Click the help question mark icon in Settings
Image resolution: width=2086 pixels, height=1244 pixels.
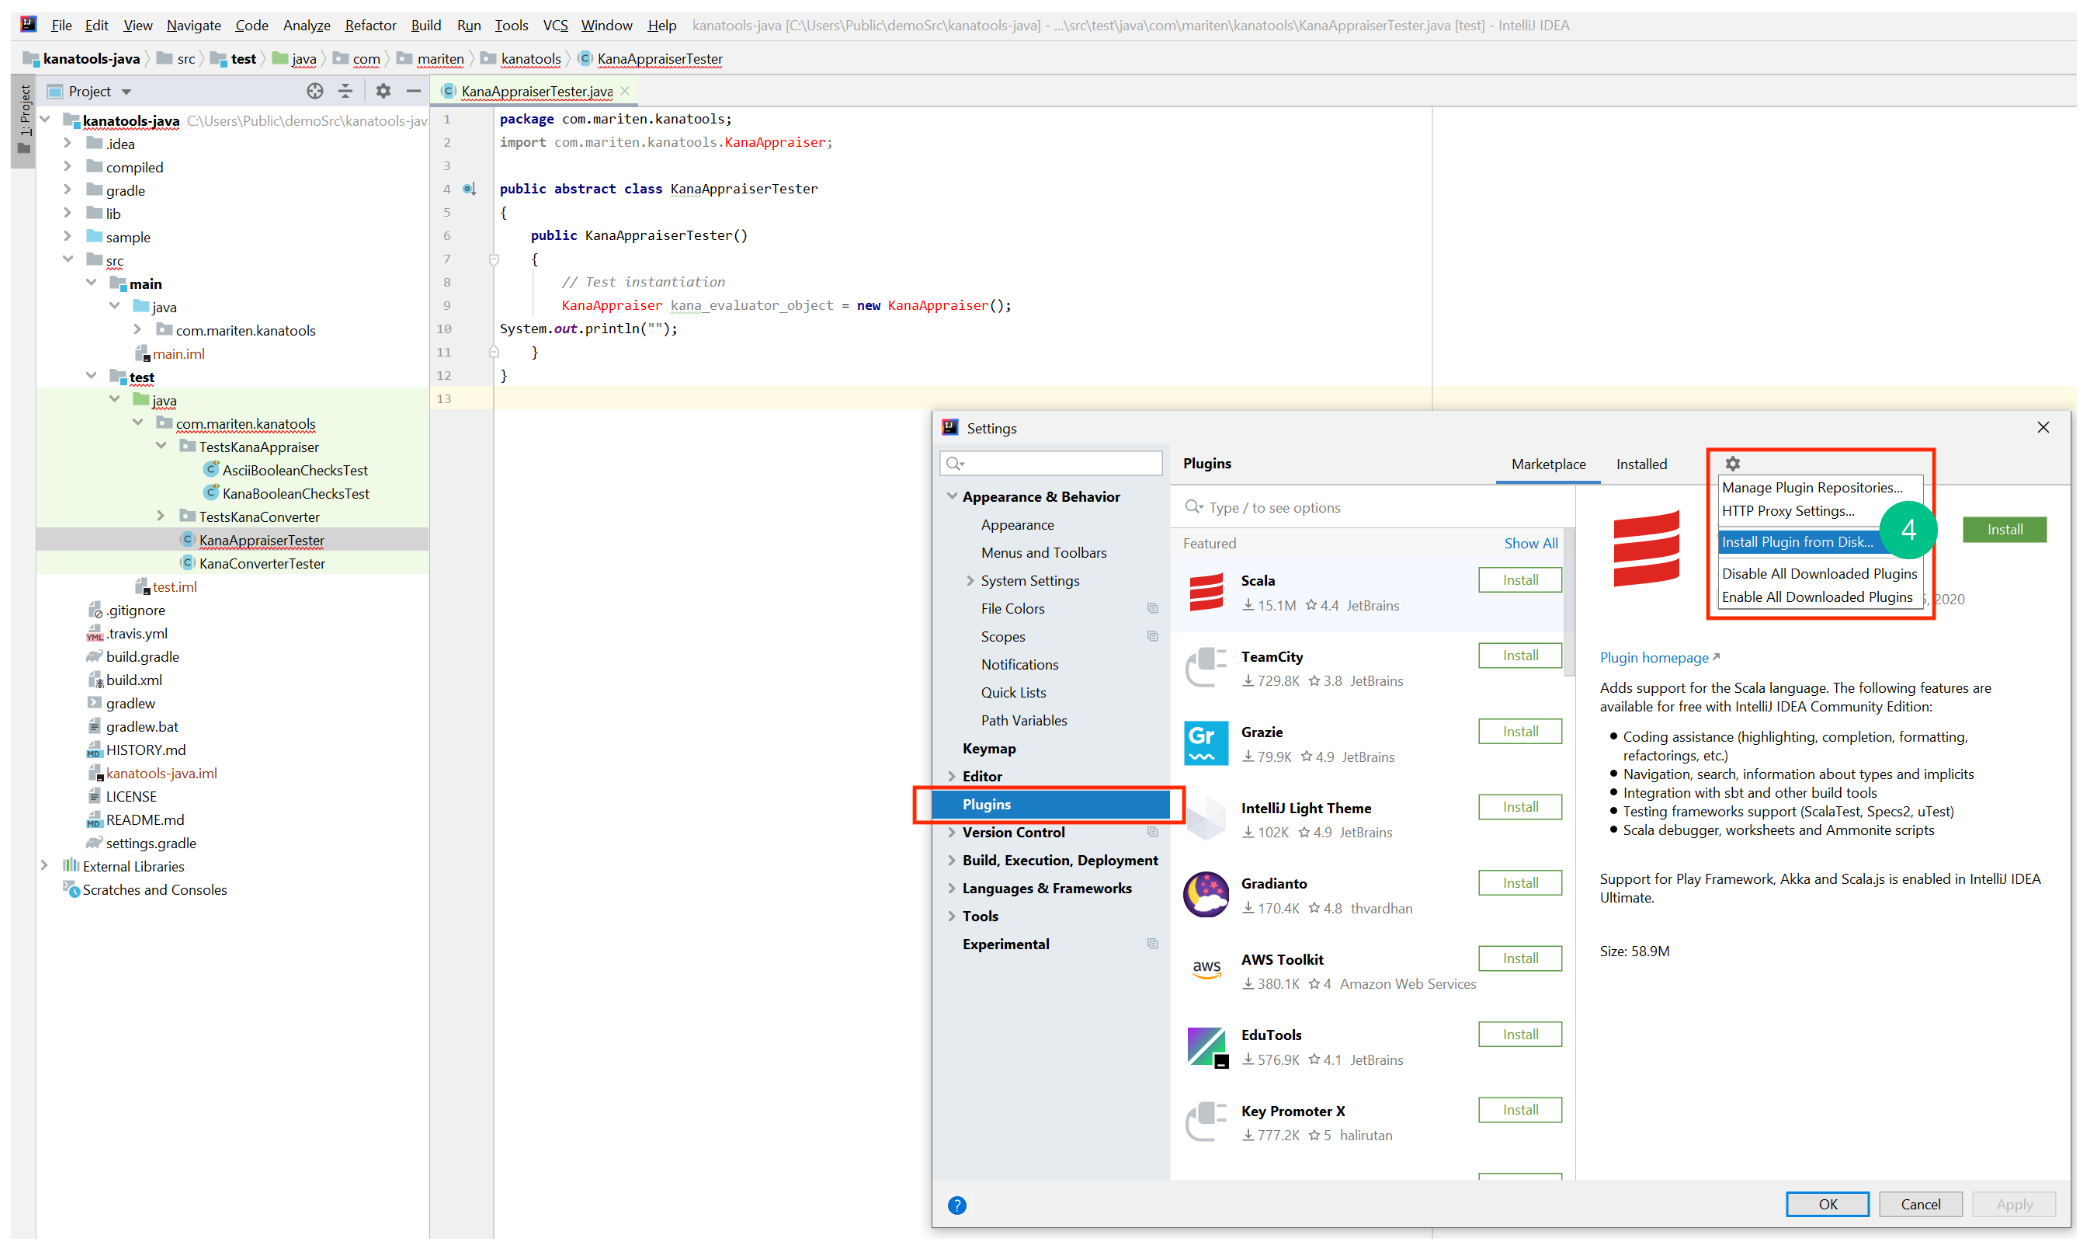(x=957, y=1205)
